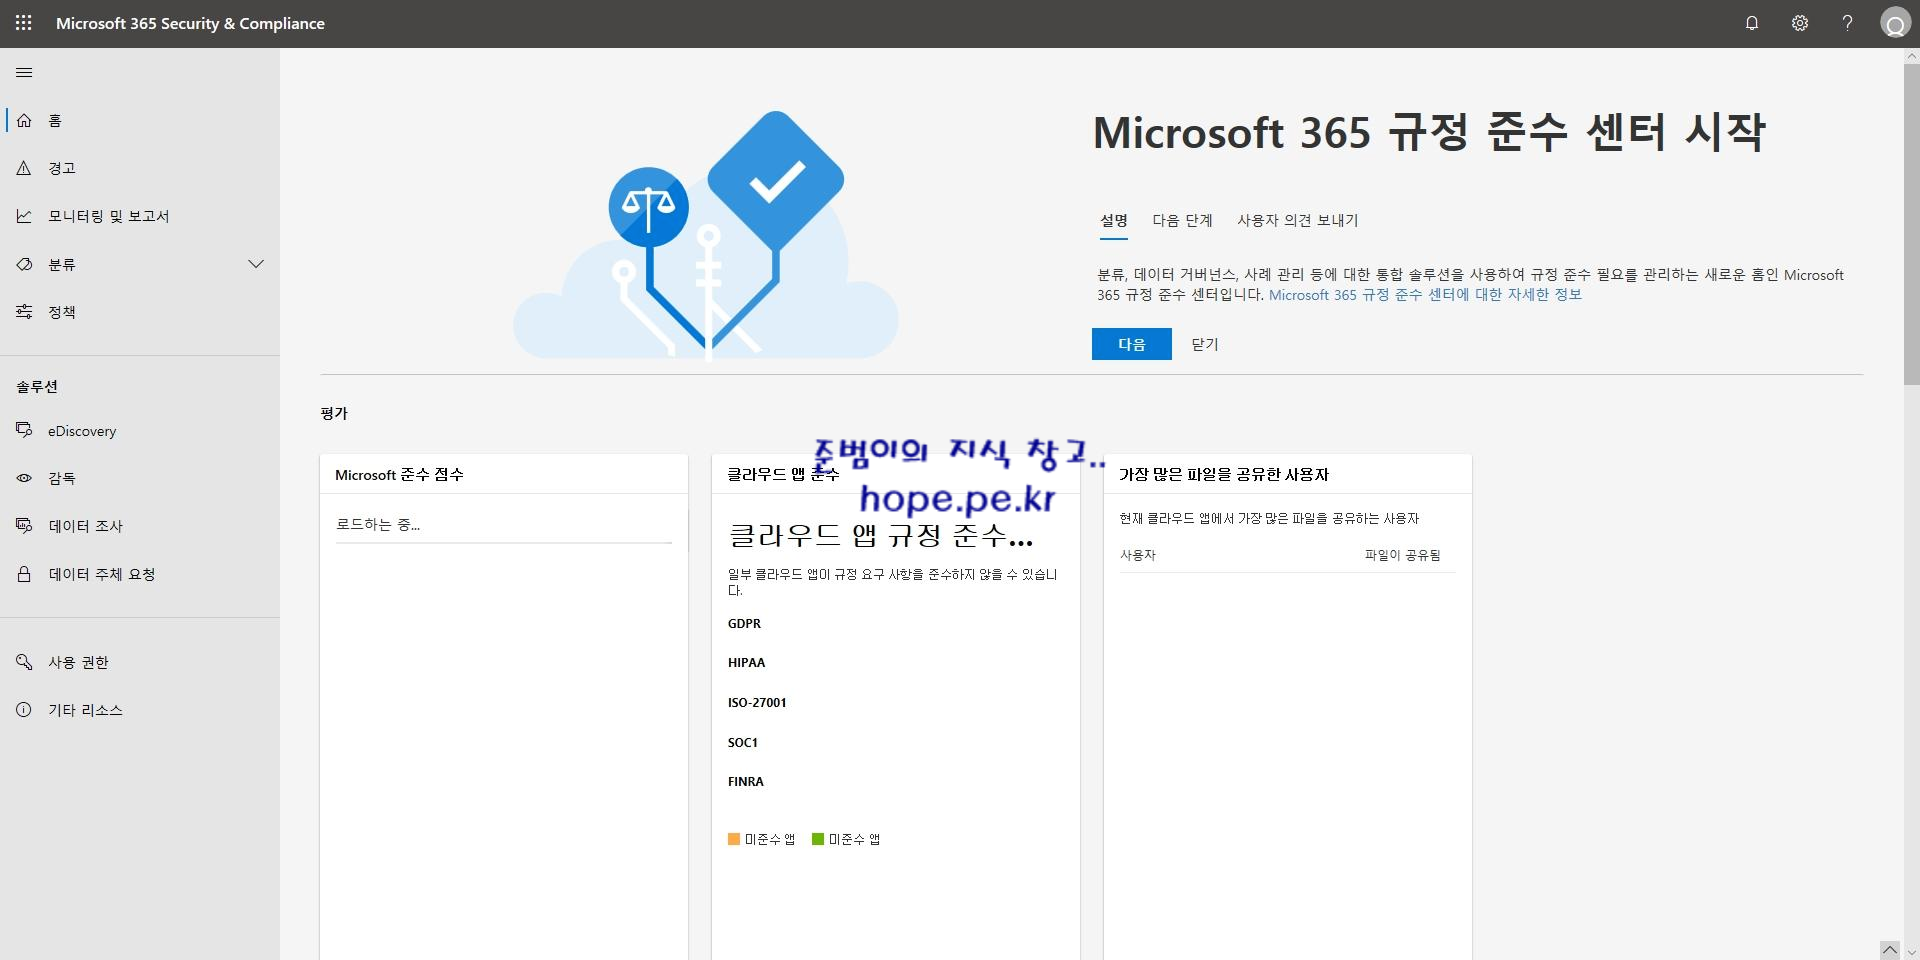Click the chart icon for 모니터링 및 보고서
1920x960 pixels.
pyautogui.click(x=24, y=216)
